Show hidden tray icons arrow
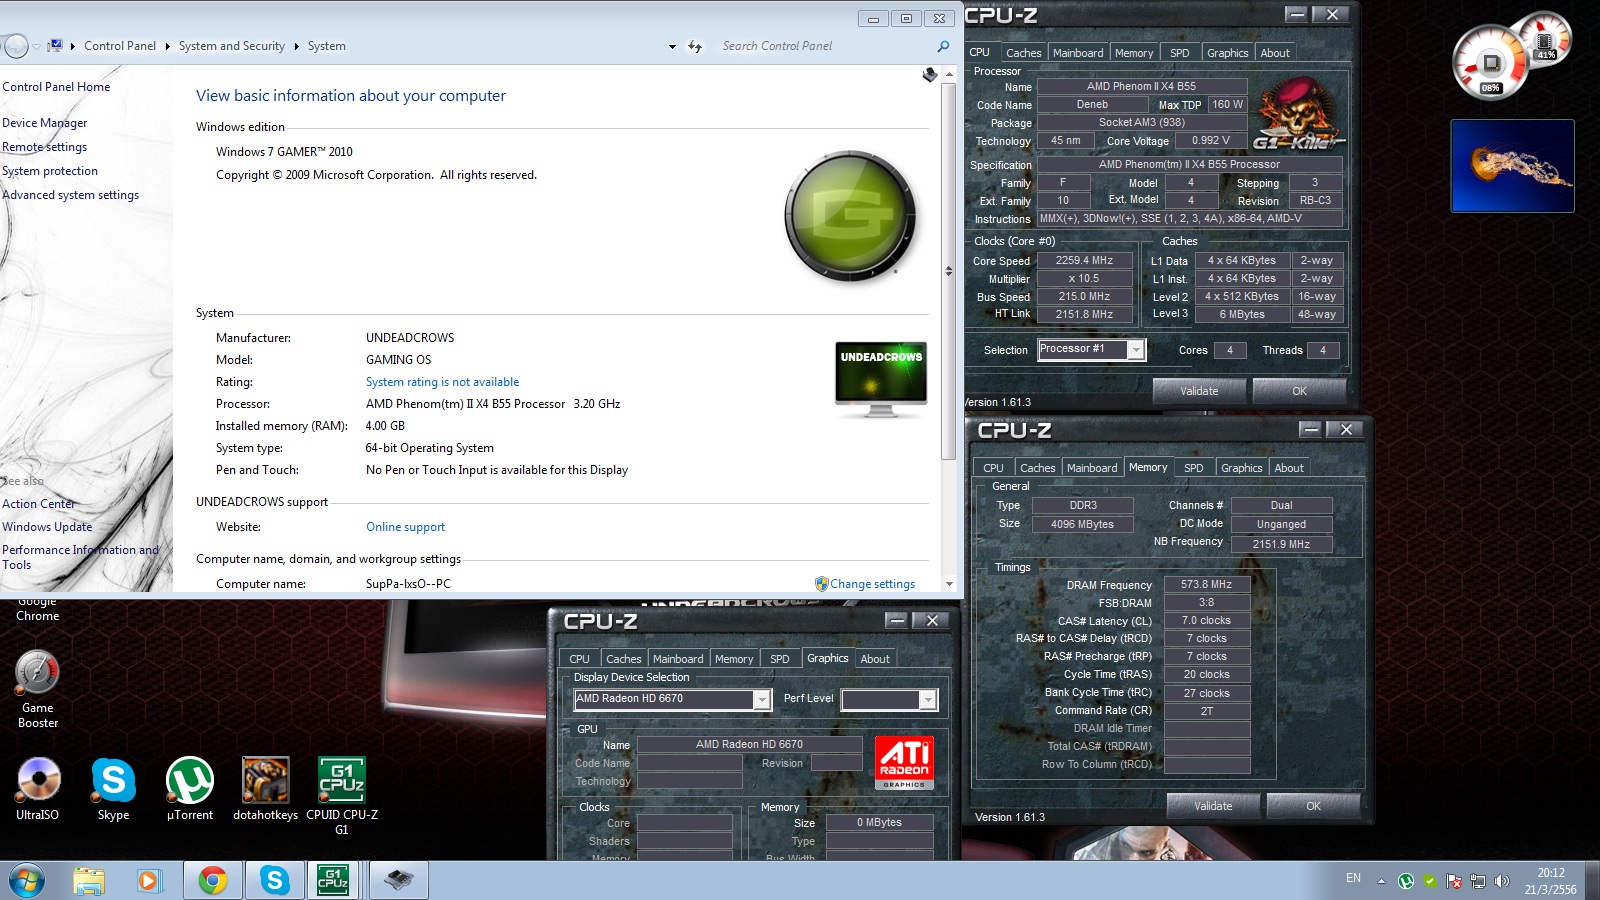The image size is (1600, 900). (x=1381, y=881)
